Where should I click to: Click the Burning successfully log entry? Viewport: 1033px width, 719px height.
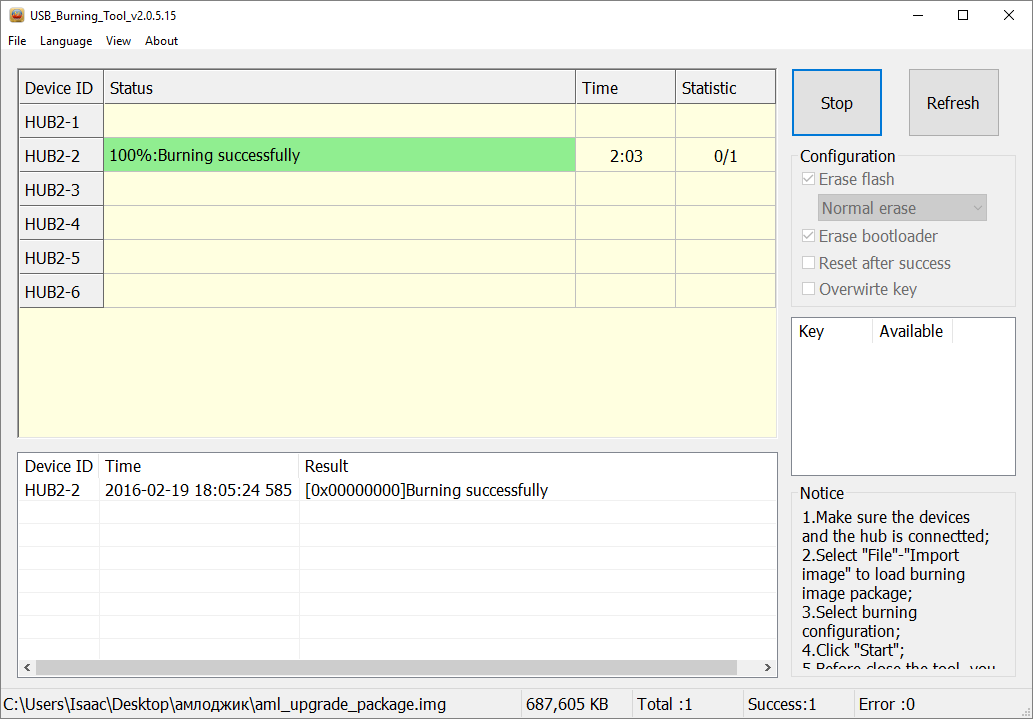[420, 490]
